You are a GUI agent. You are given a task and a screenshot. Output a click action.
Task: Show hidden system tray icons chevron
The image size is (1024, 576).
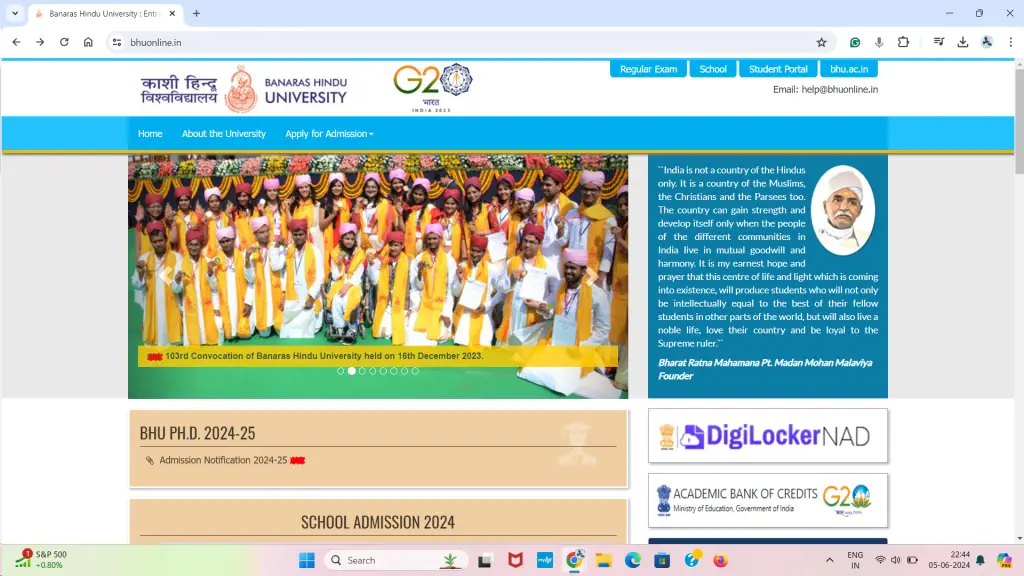[x=829, y=560]
